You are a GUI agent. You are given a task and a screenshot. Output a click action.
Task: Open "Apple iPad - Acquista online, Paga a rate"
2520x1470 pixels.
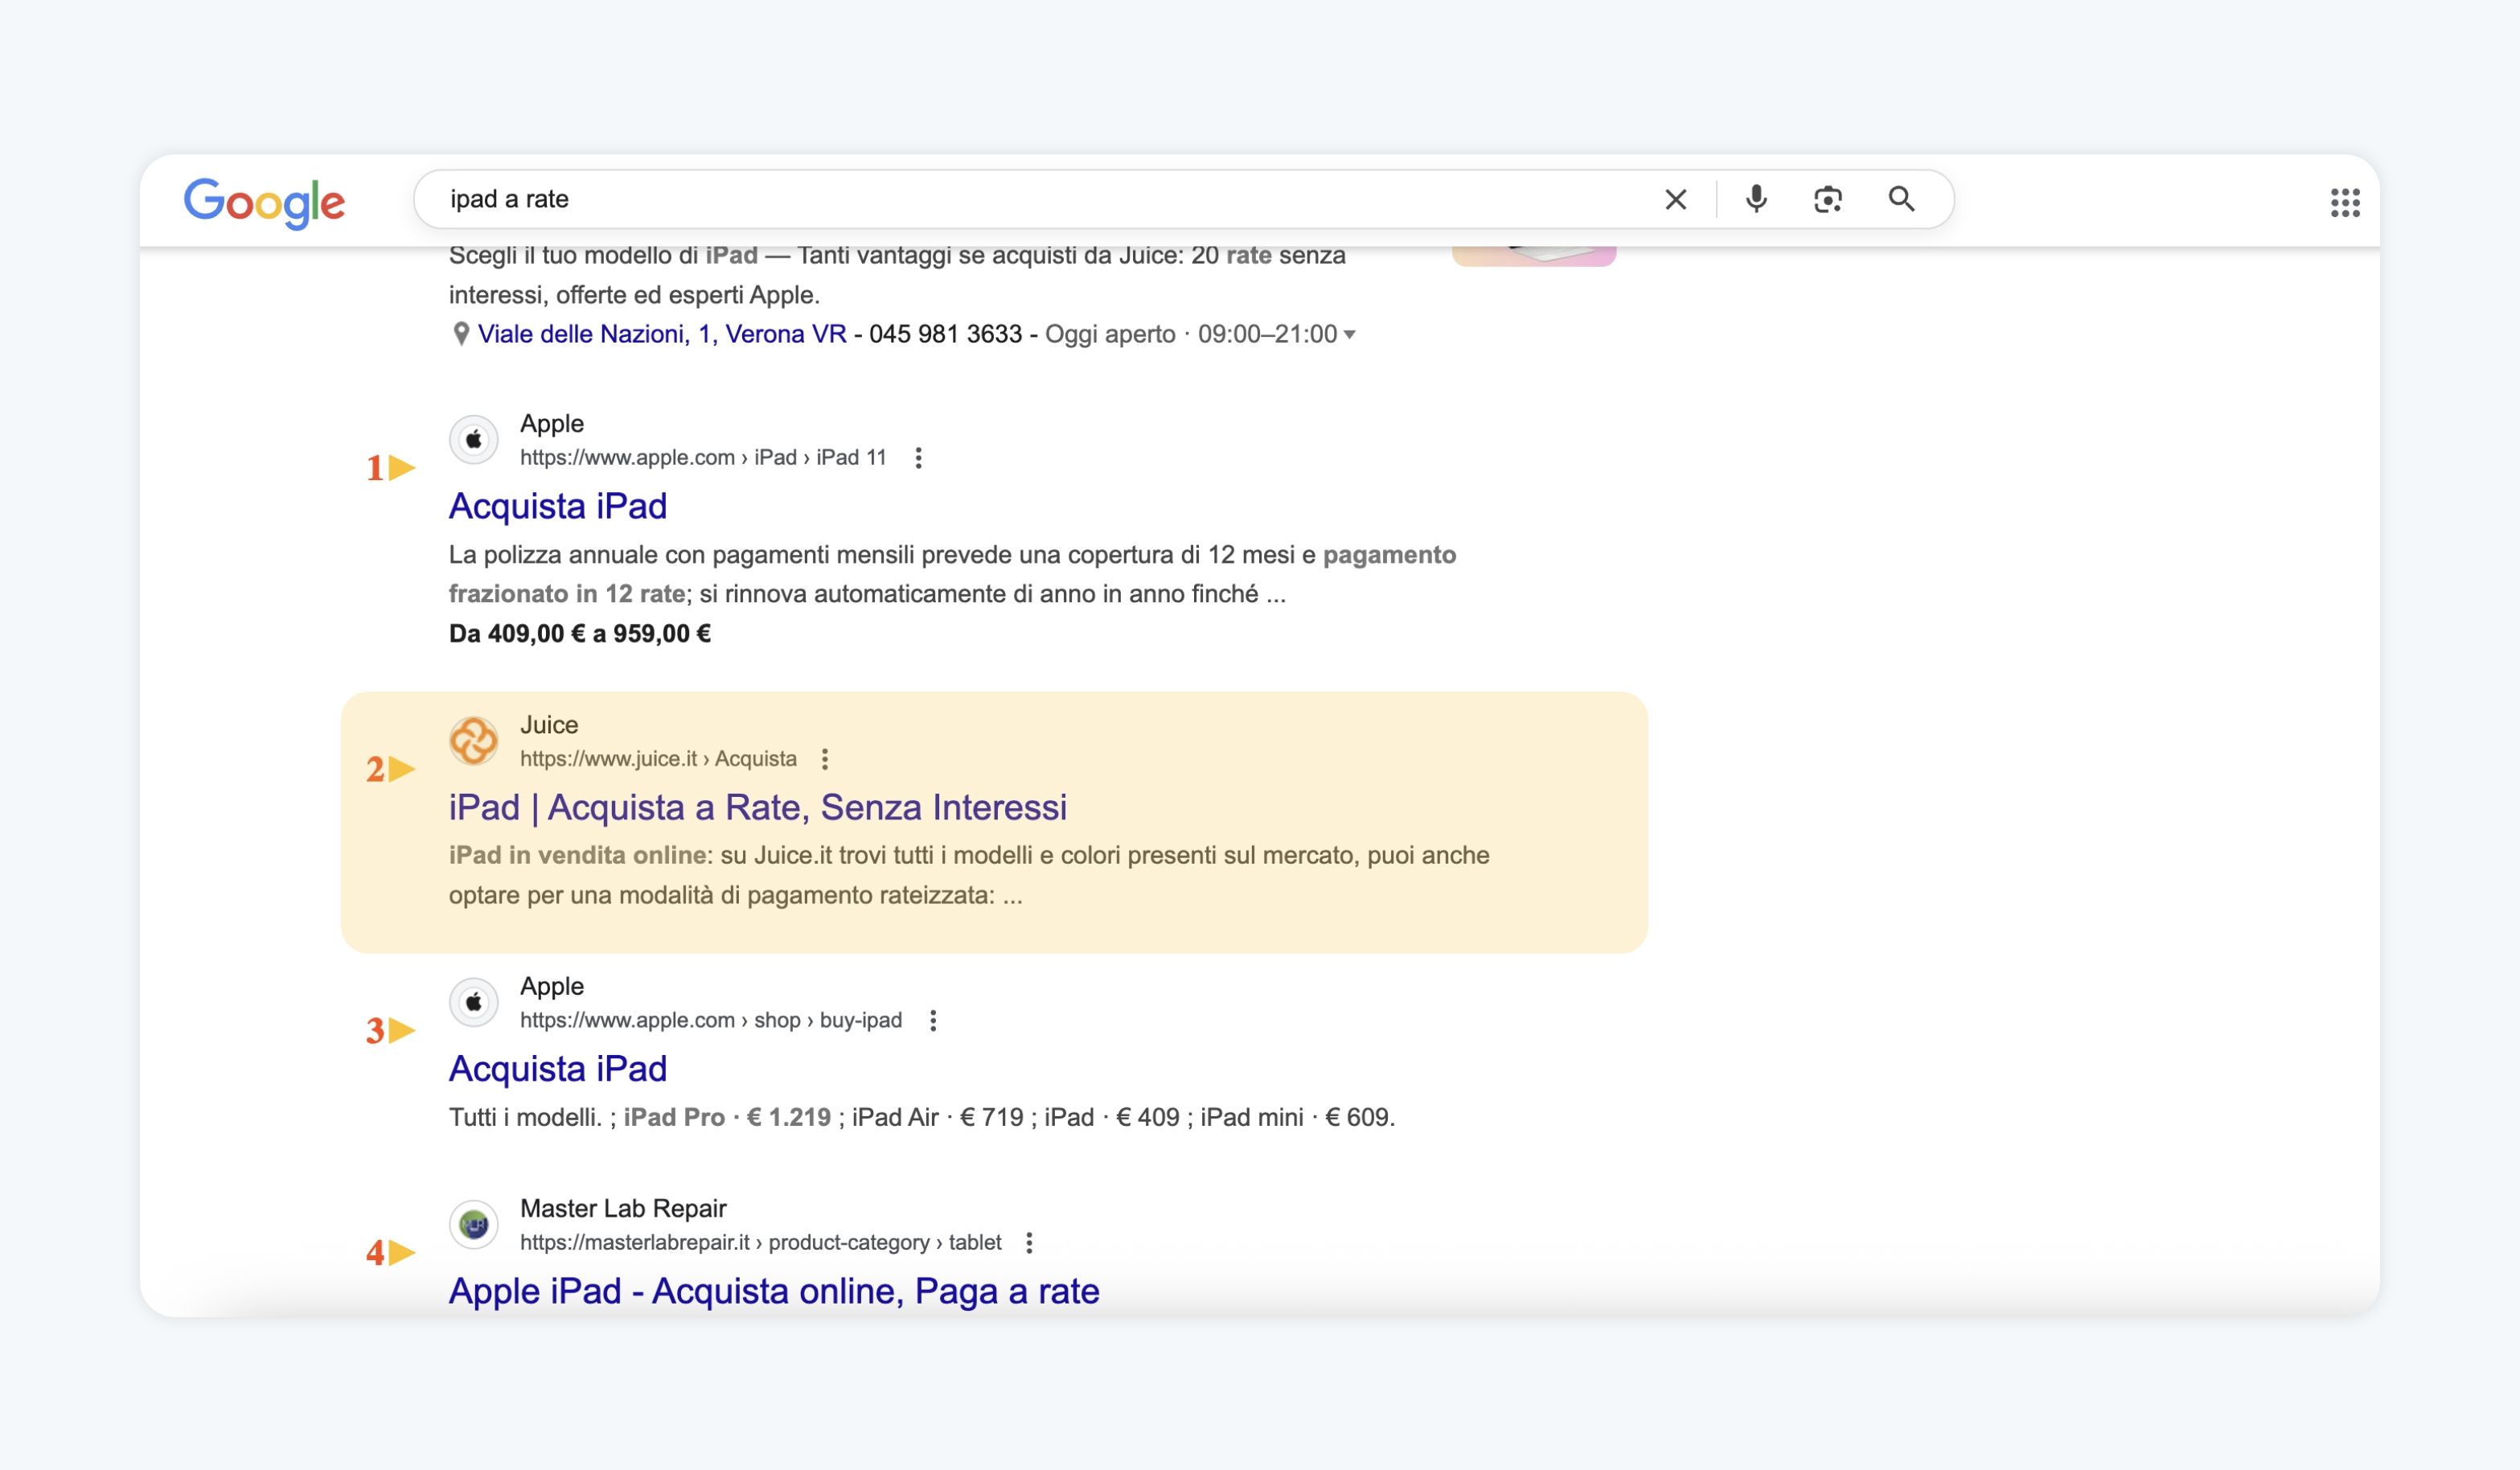pos(774,1291)
